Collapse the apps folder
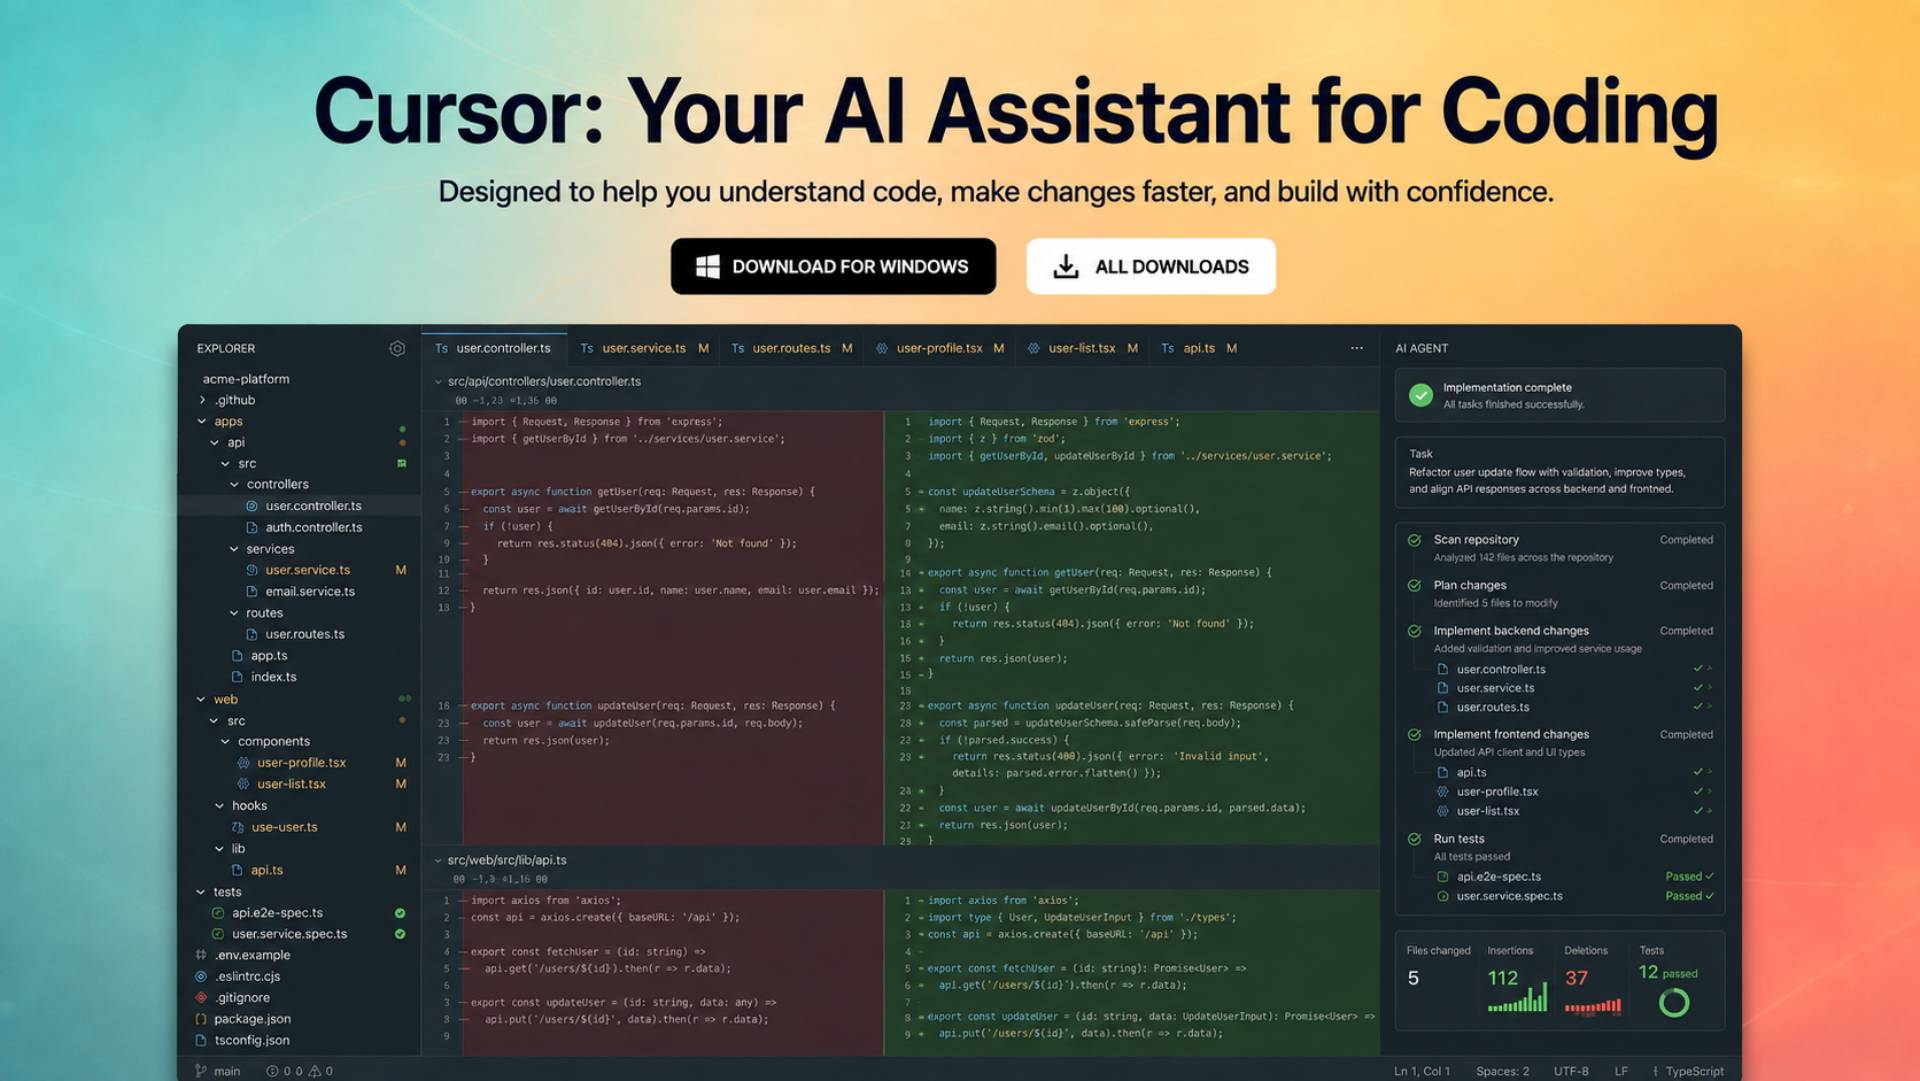Viewport: 1920px width, 1081px height. (202, 421)
